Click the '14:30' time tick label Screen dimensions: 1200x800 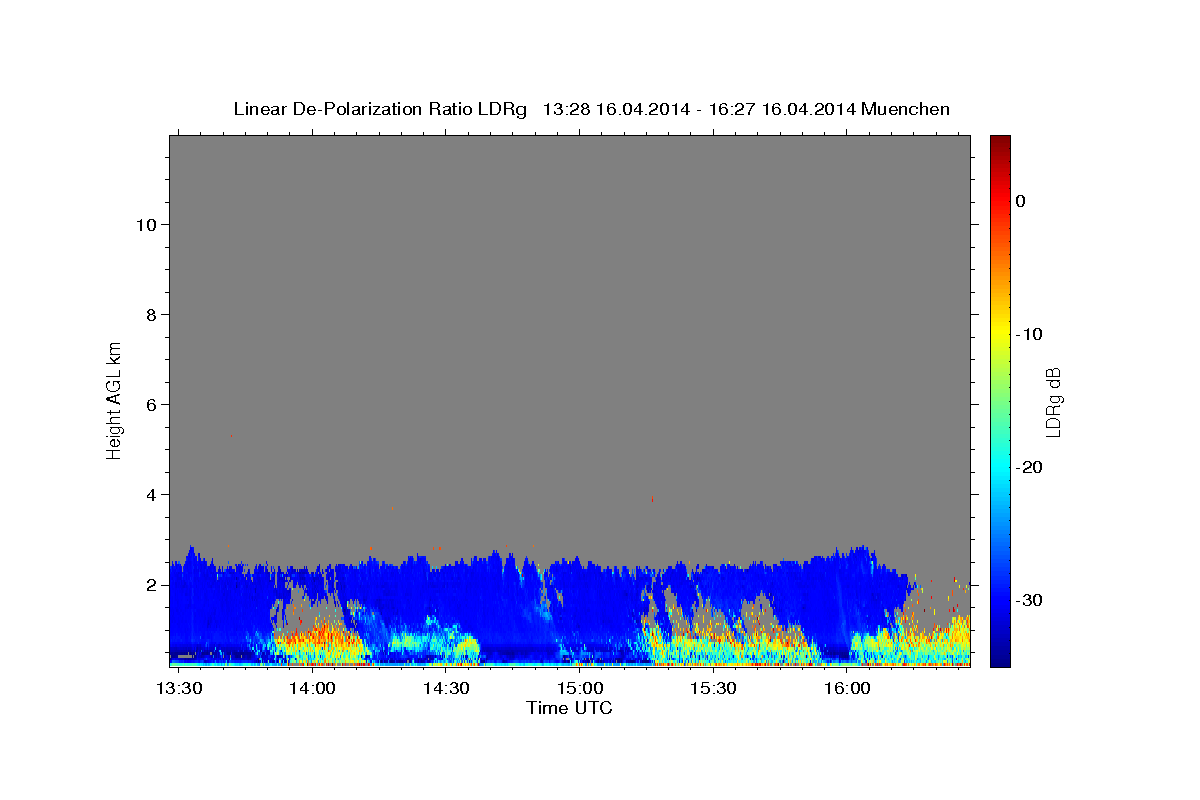(x=446, y=688)
